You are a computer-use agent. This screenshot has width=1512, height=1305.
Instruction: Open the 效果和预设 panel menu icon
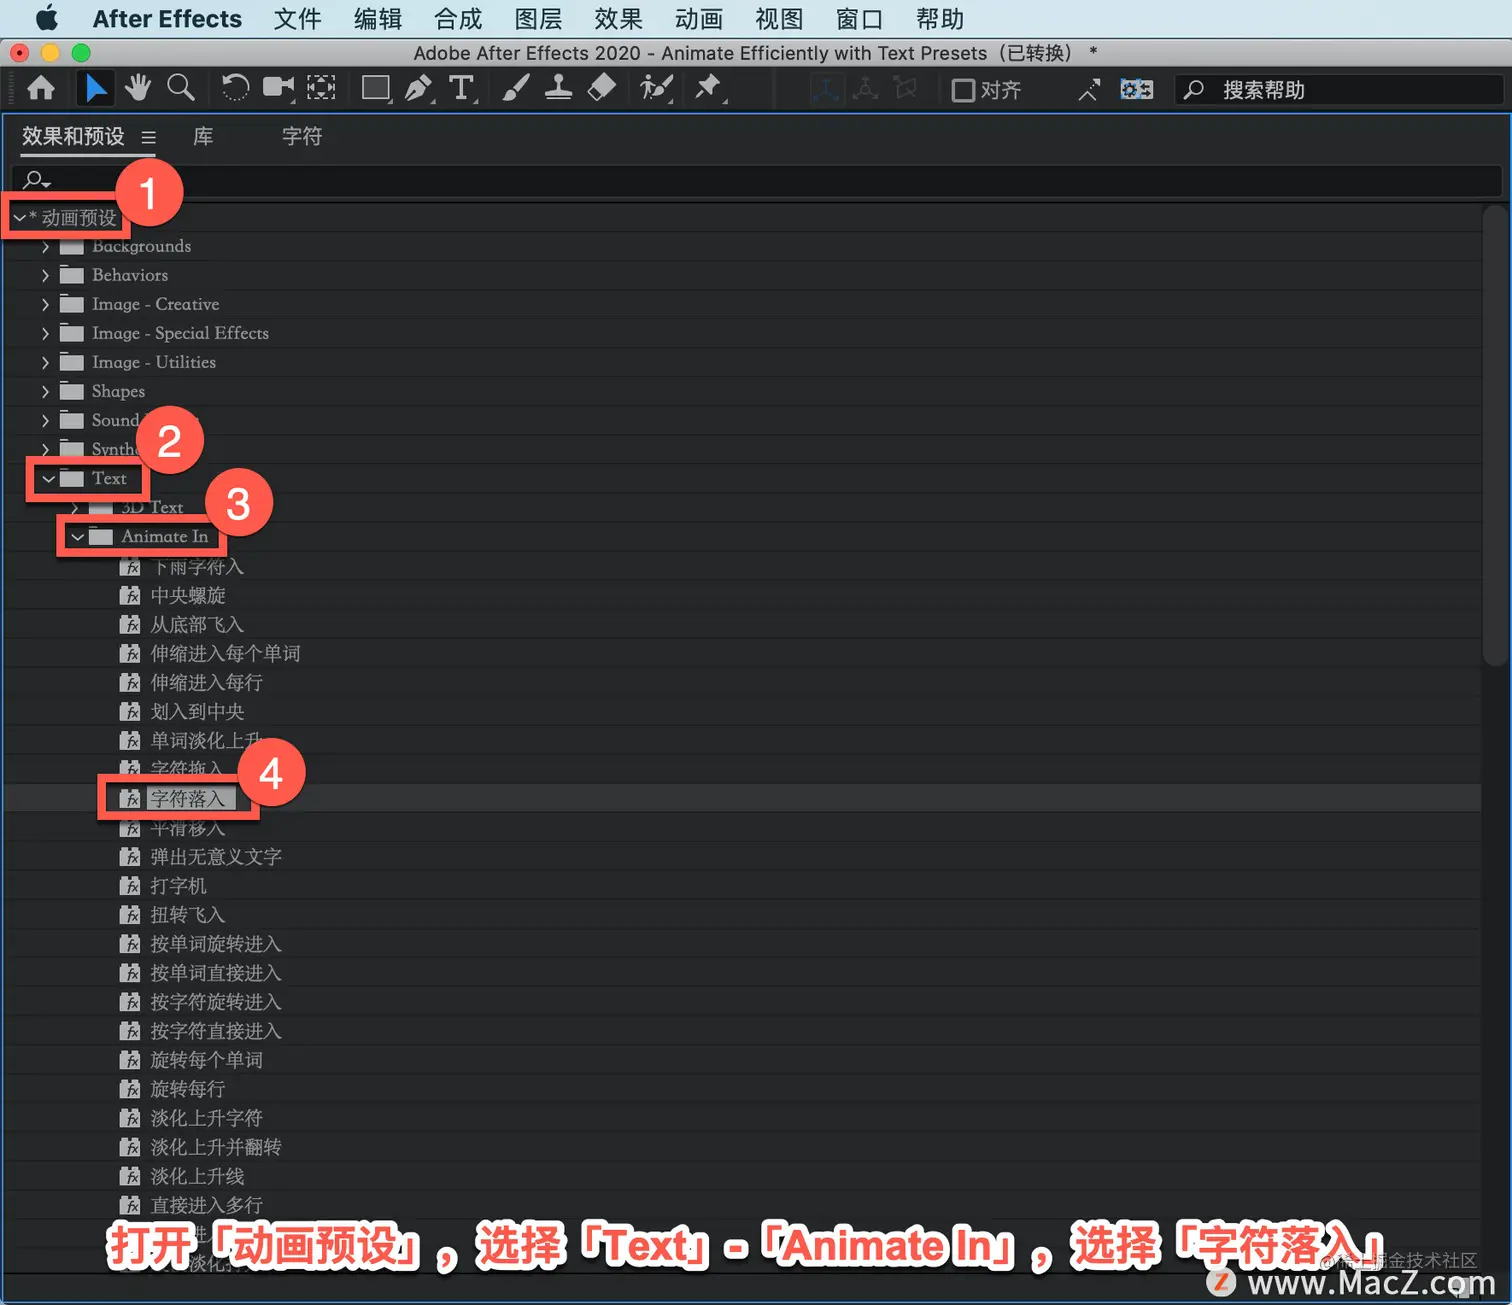coord(148,138)
